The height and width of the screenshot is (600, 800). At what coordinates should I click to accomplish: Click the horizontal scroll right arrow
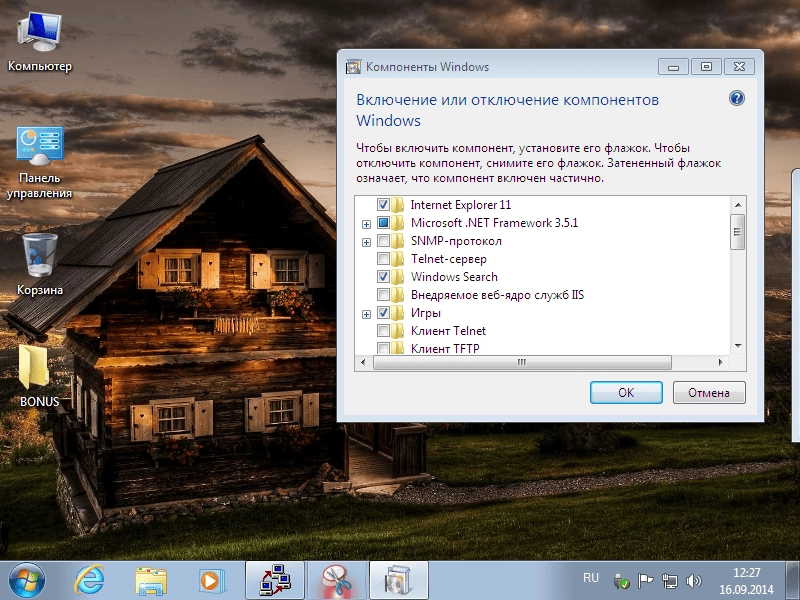pyautogui.click(x=720, y=362)
